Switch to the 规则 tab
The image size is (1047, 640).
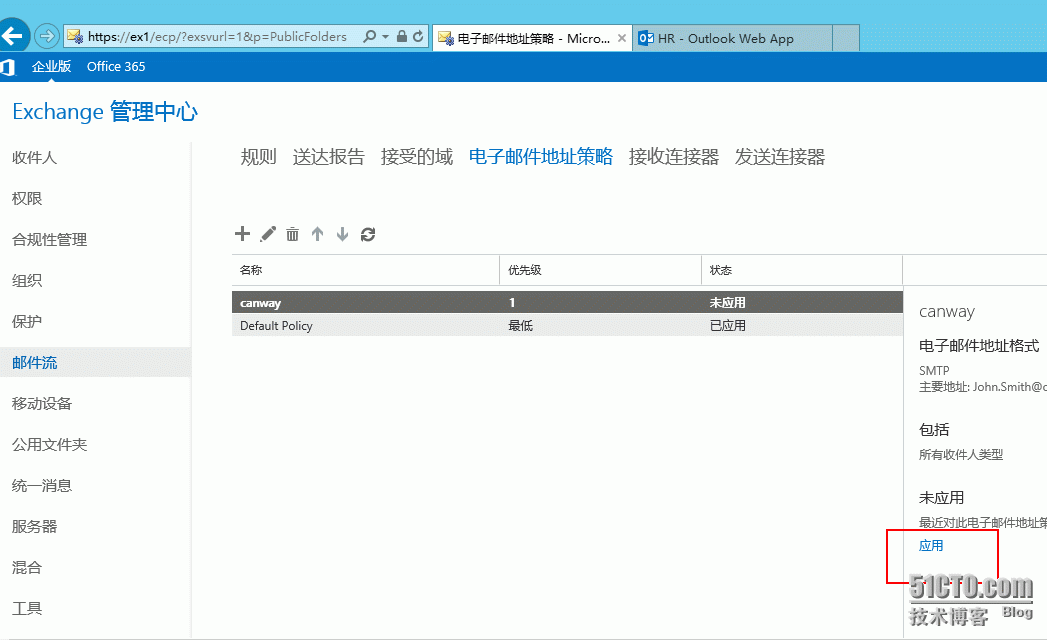pyautogui.click(x=258, y=157)
